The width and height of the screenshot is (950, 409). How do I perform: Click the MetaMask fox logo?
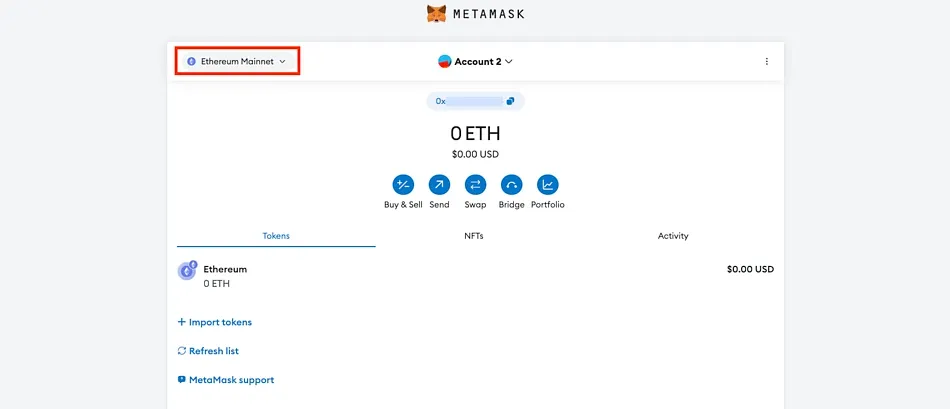pyautogui.click(x=437, y=14)
